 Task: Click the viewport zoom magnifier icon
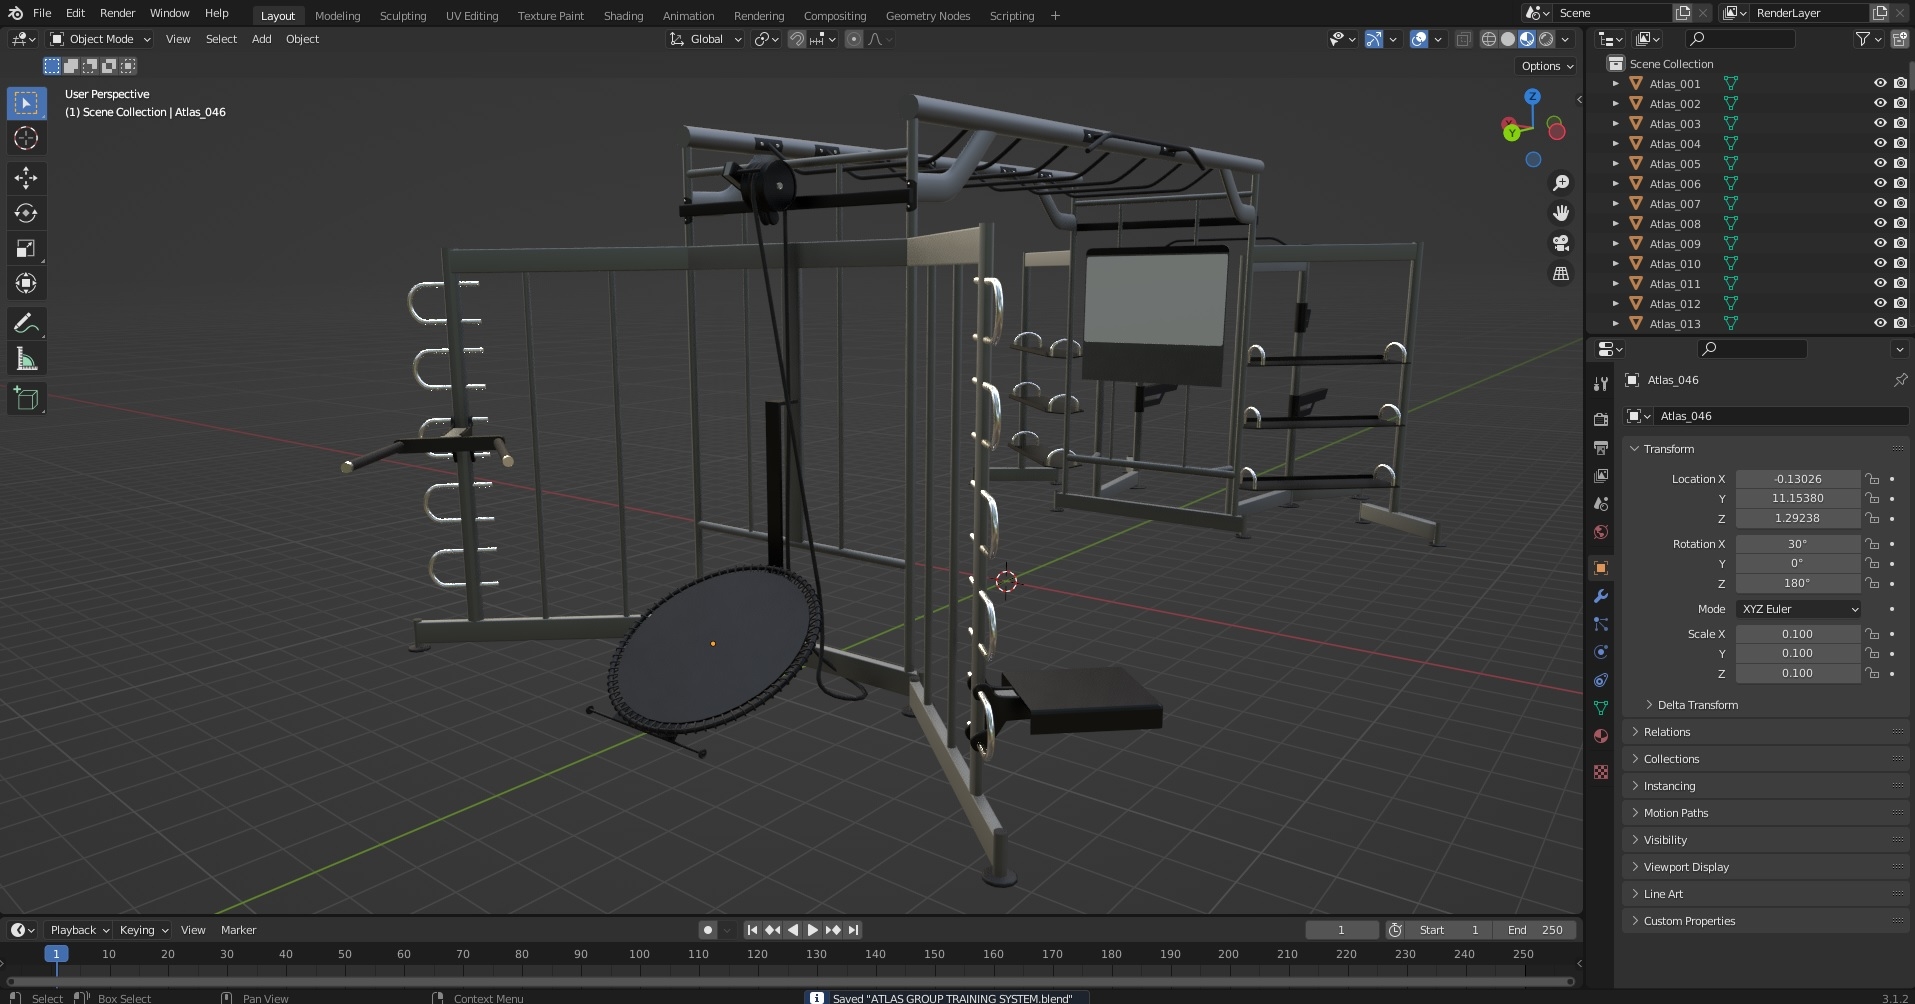[x=1560, y=183]
